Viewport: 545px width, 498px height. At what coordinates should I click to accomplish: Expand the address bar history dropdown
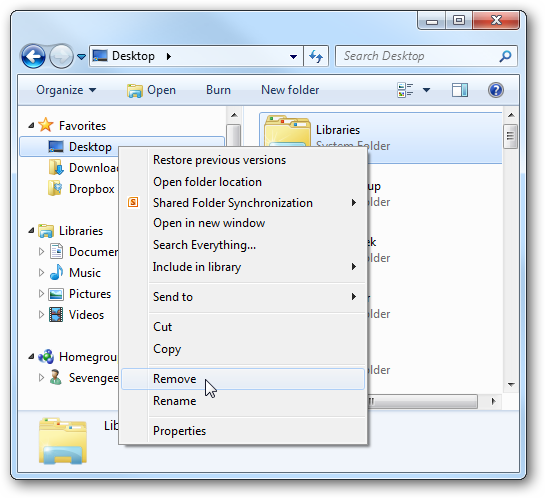click(x=293, y=56)
